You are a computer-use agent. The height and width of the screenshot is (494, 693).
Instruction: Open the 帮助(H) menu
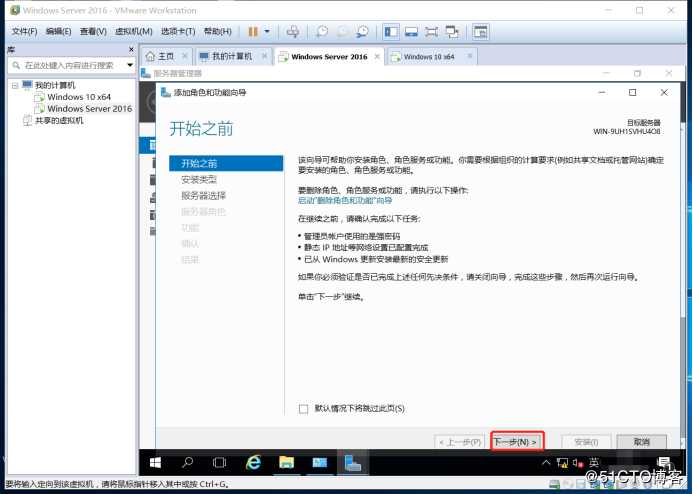point(217,31)
